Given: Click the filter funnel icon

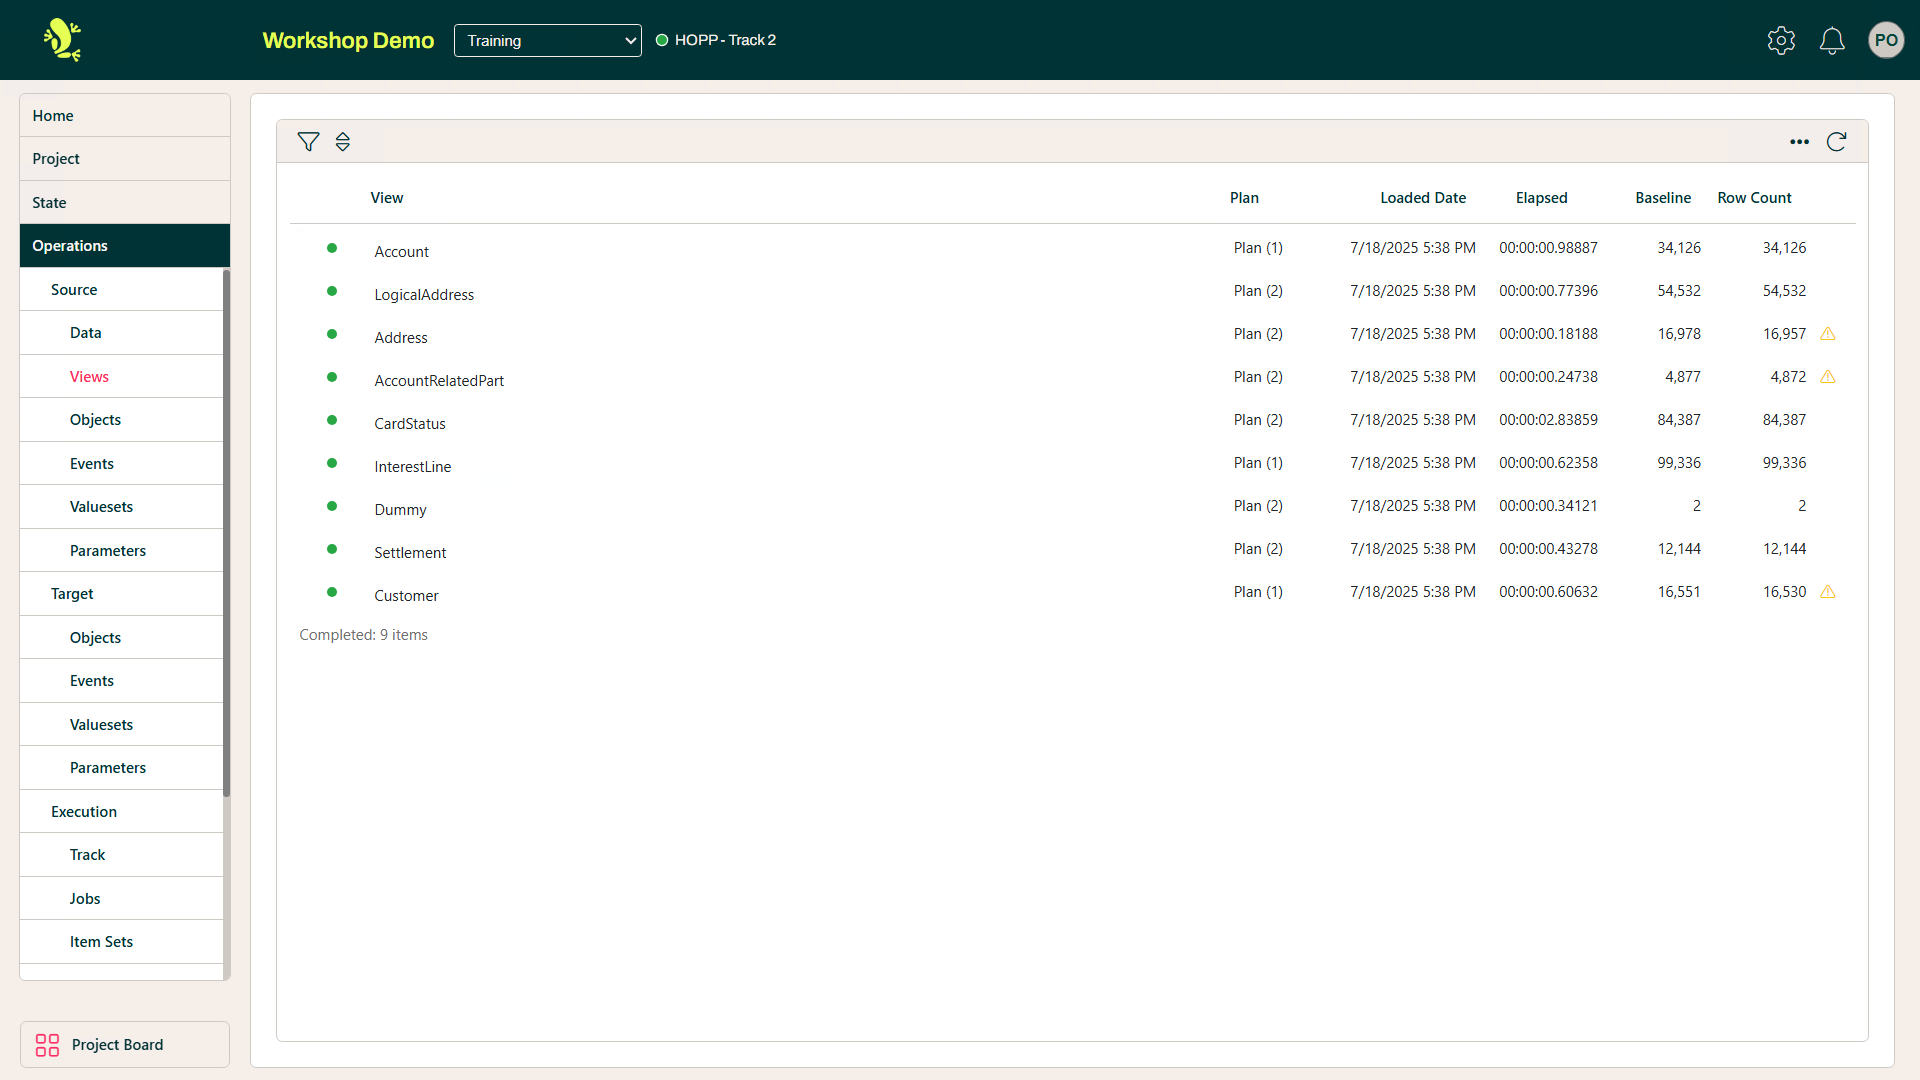Looking at the screenshot, I should pos(308,142).
